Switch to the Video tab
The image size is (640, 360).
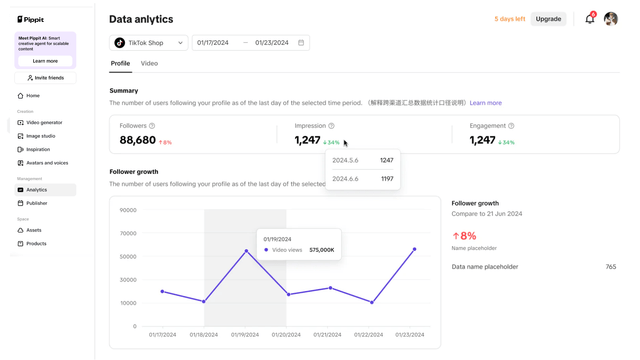click(x=149, y=63)
